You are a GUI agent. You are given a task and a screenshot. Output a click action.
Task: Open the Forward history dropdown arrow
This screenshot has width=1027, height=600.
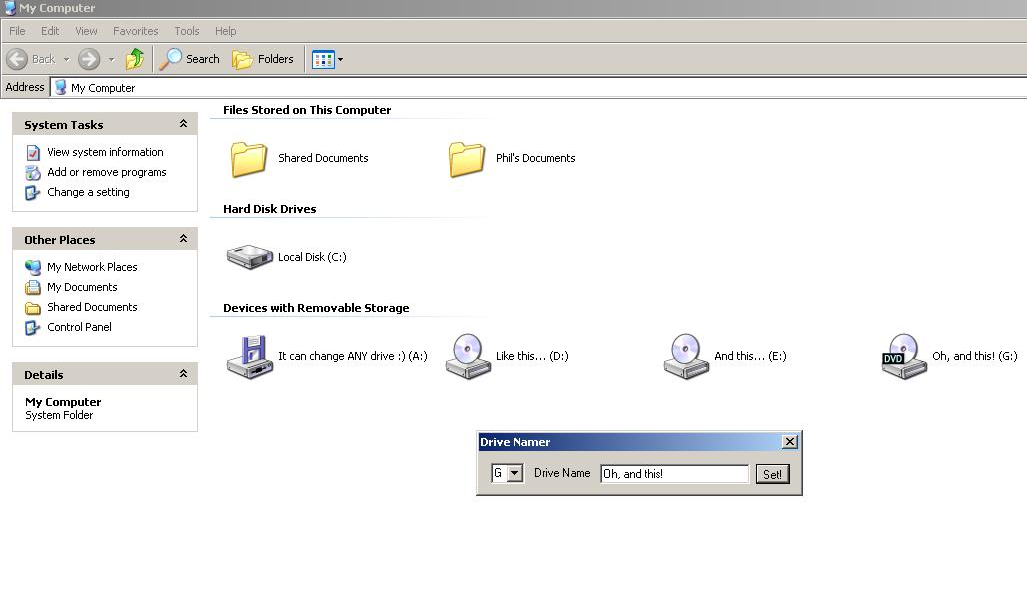(111, 60)
